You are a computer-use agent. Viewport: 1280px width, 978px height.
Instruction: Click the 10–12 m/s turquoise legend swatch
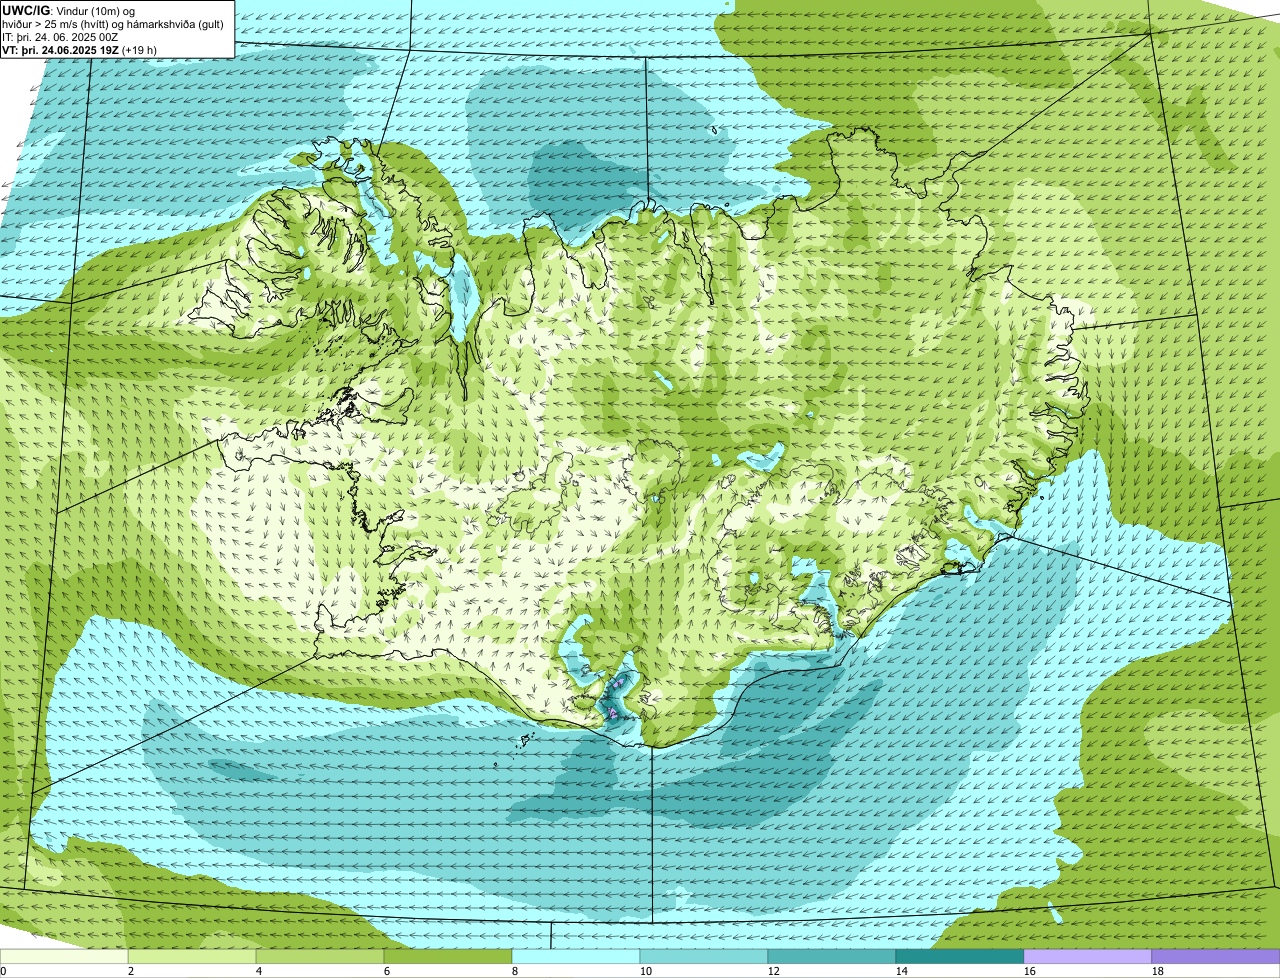point(704,957)
